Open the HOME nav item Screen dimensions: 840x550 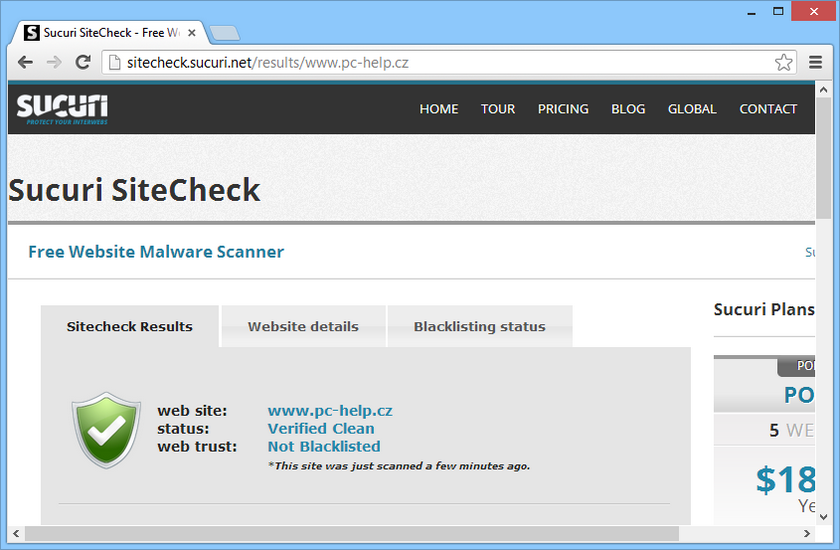[x=439, y=109]
